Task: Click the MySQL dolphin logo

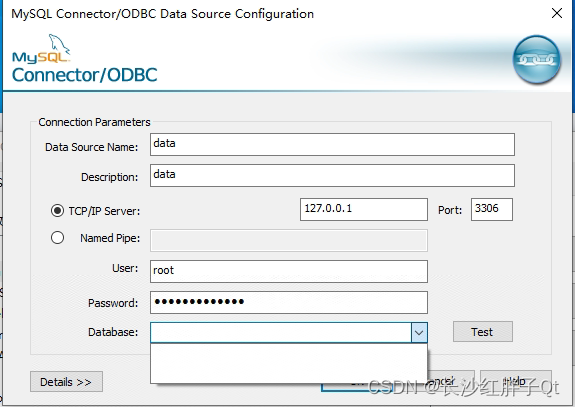Action: 41,49
